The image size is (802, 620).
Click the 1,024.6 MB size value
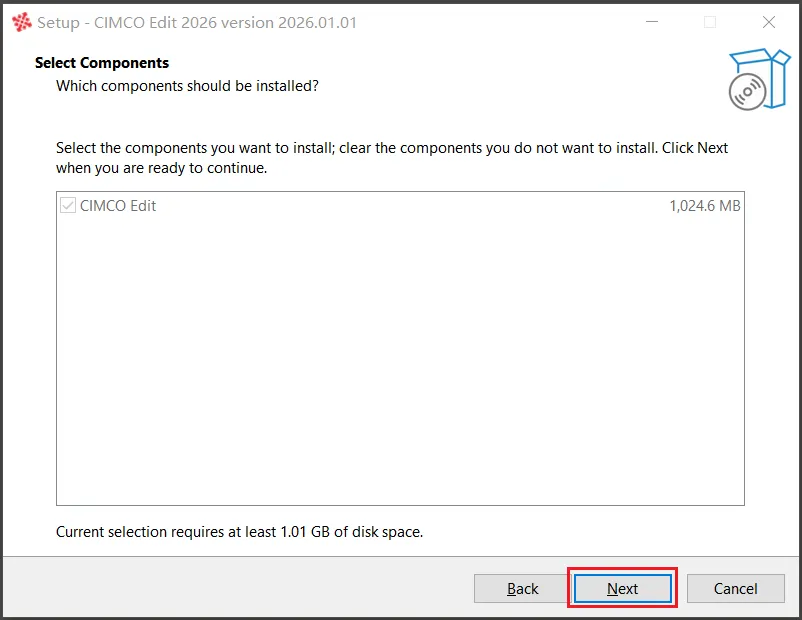tap(705, 206)
